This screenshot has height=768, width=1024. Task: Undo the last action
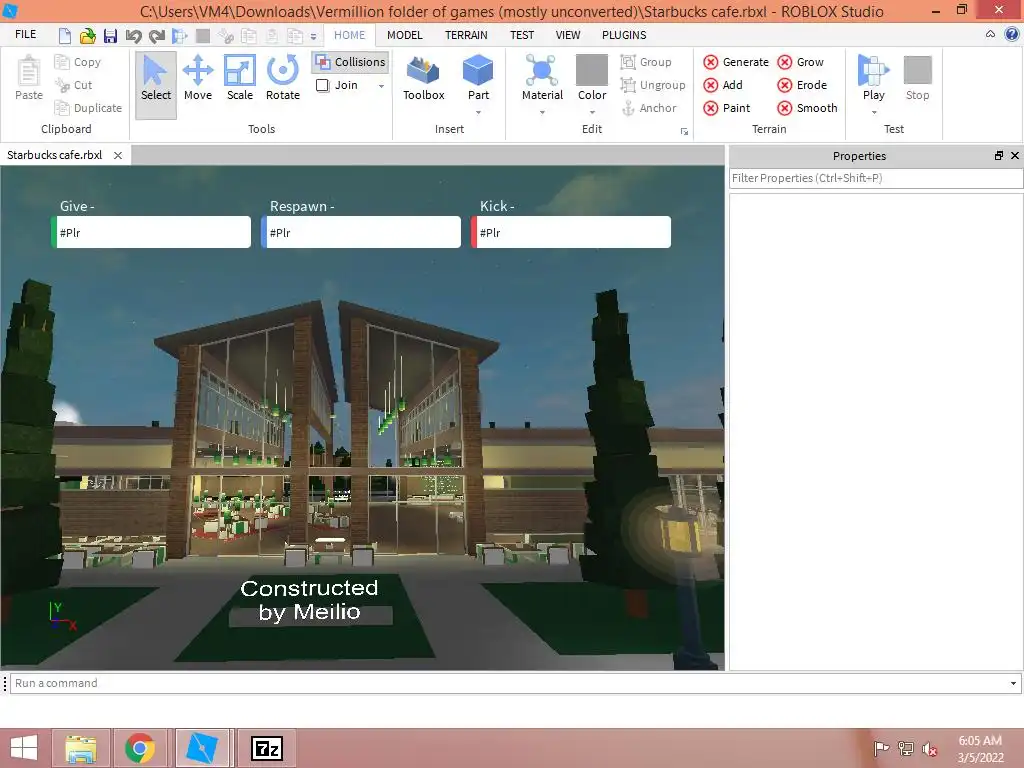tap(133, 35)
